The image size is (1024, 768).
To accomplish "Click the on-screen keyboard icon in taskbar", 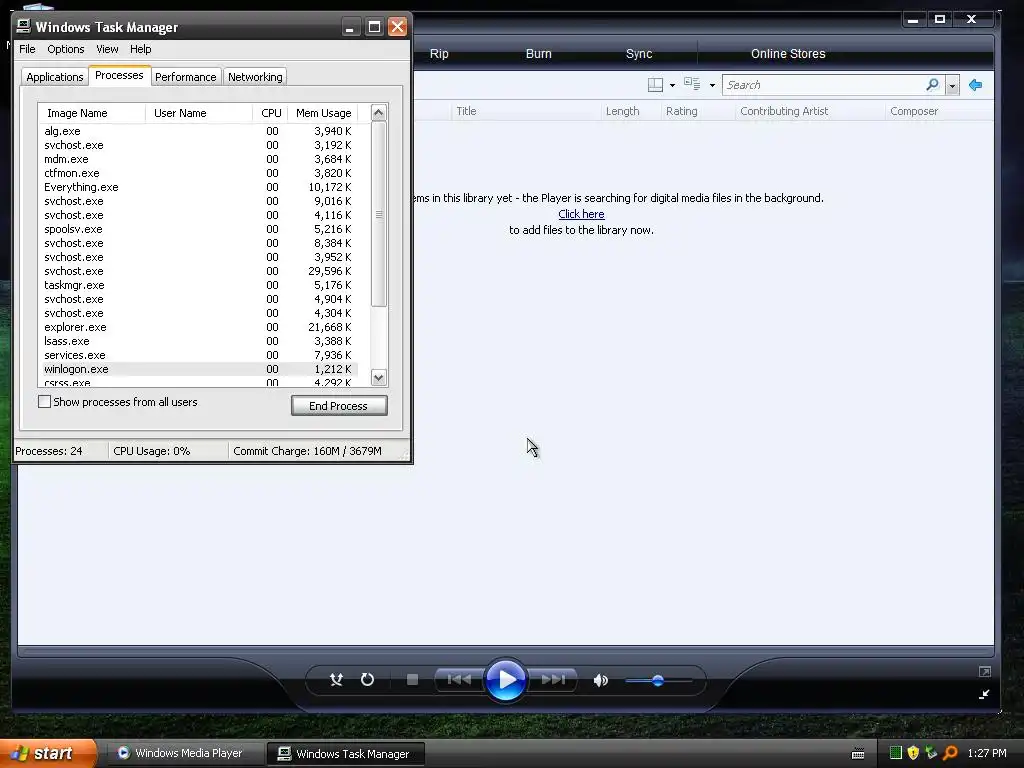I will click(858, 754).
